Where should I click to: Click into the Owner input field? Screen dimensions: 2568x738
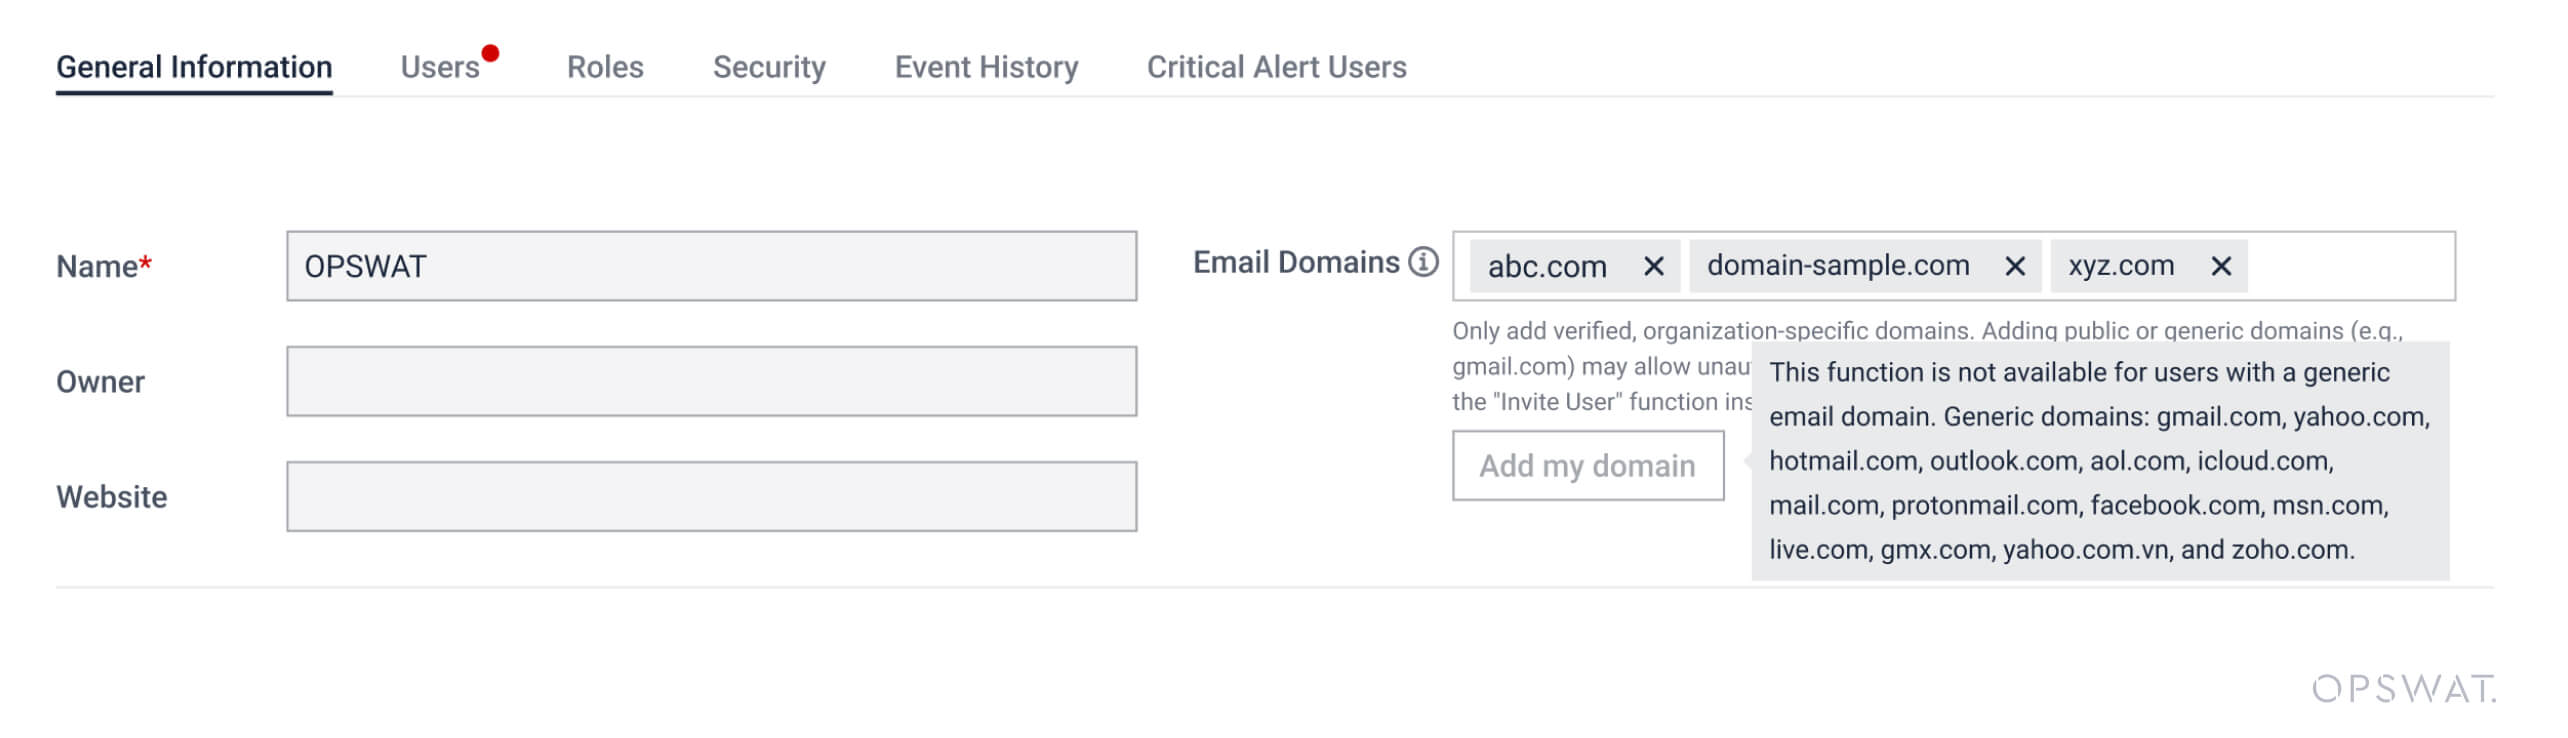[x=712, y=381]
